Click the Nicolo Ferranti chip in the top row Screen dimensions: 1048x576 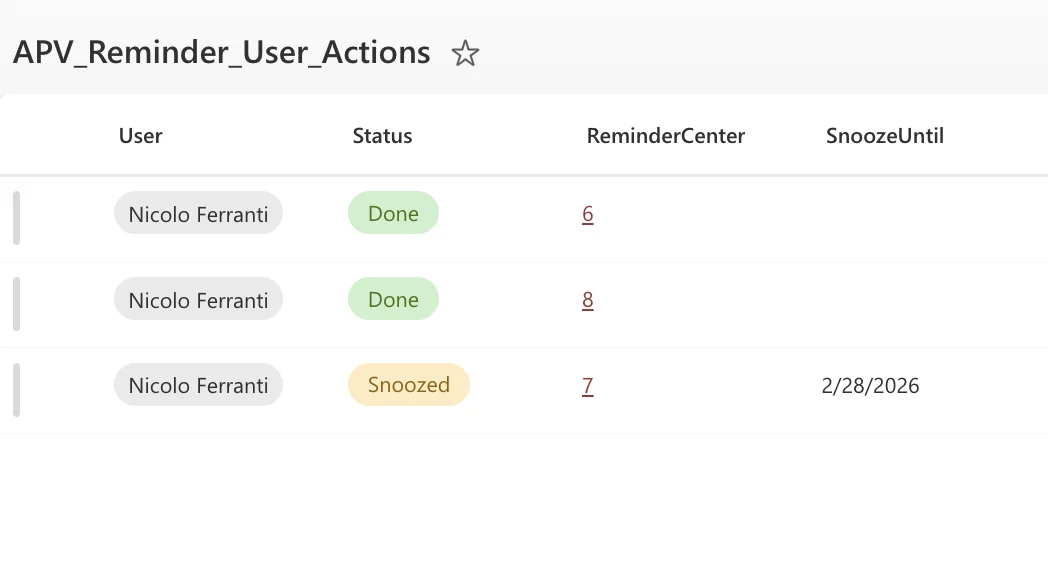[198, 213]
